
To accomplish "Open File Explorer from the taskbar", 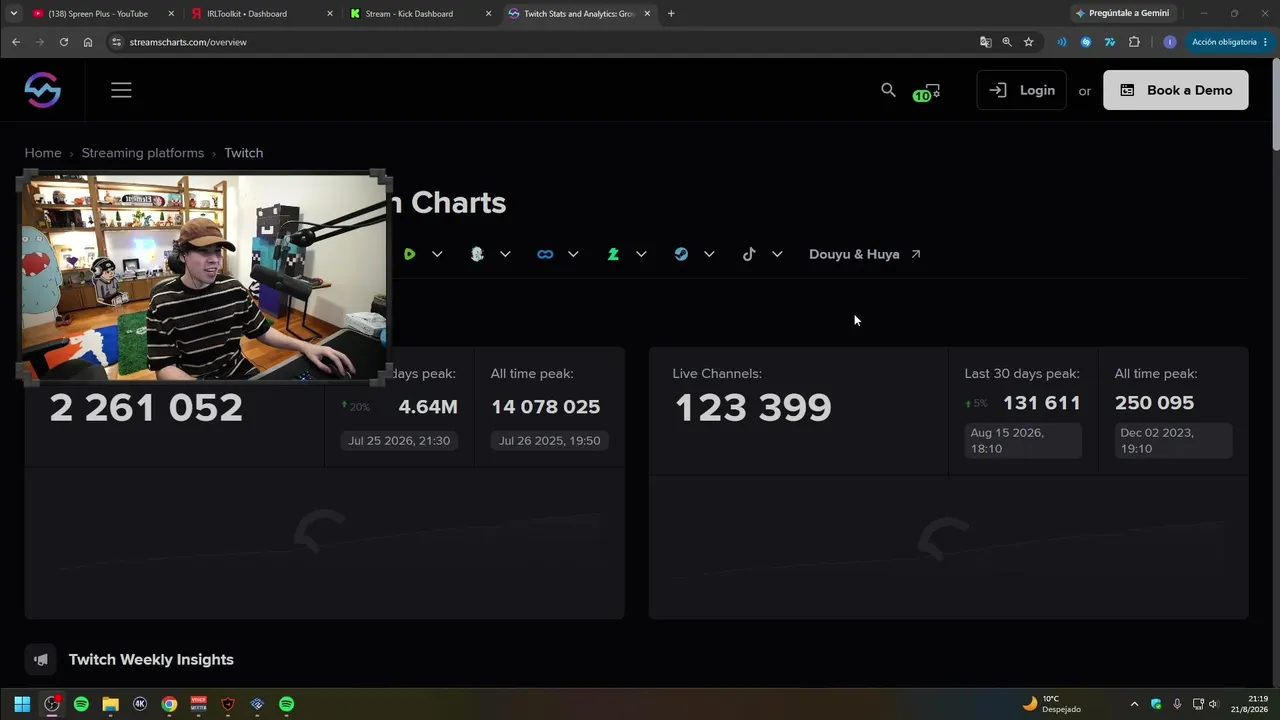I will (x=111, y=704).
